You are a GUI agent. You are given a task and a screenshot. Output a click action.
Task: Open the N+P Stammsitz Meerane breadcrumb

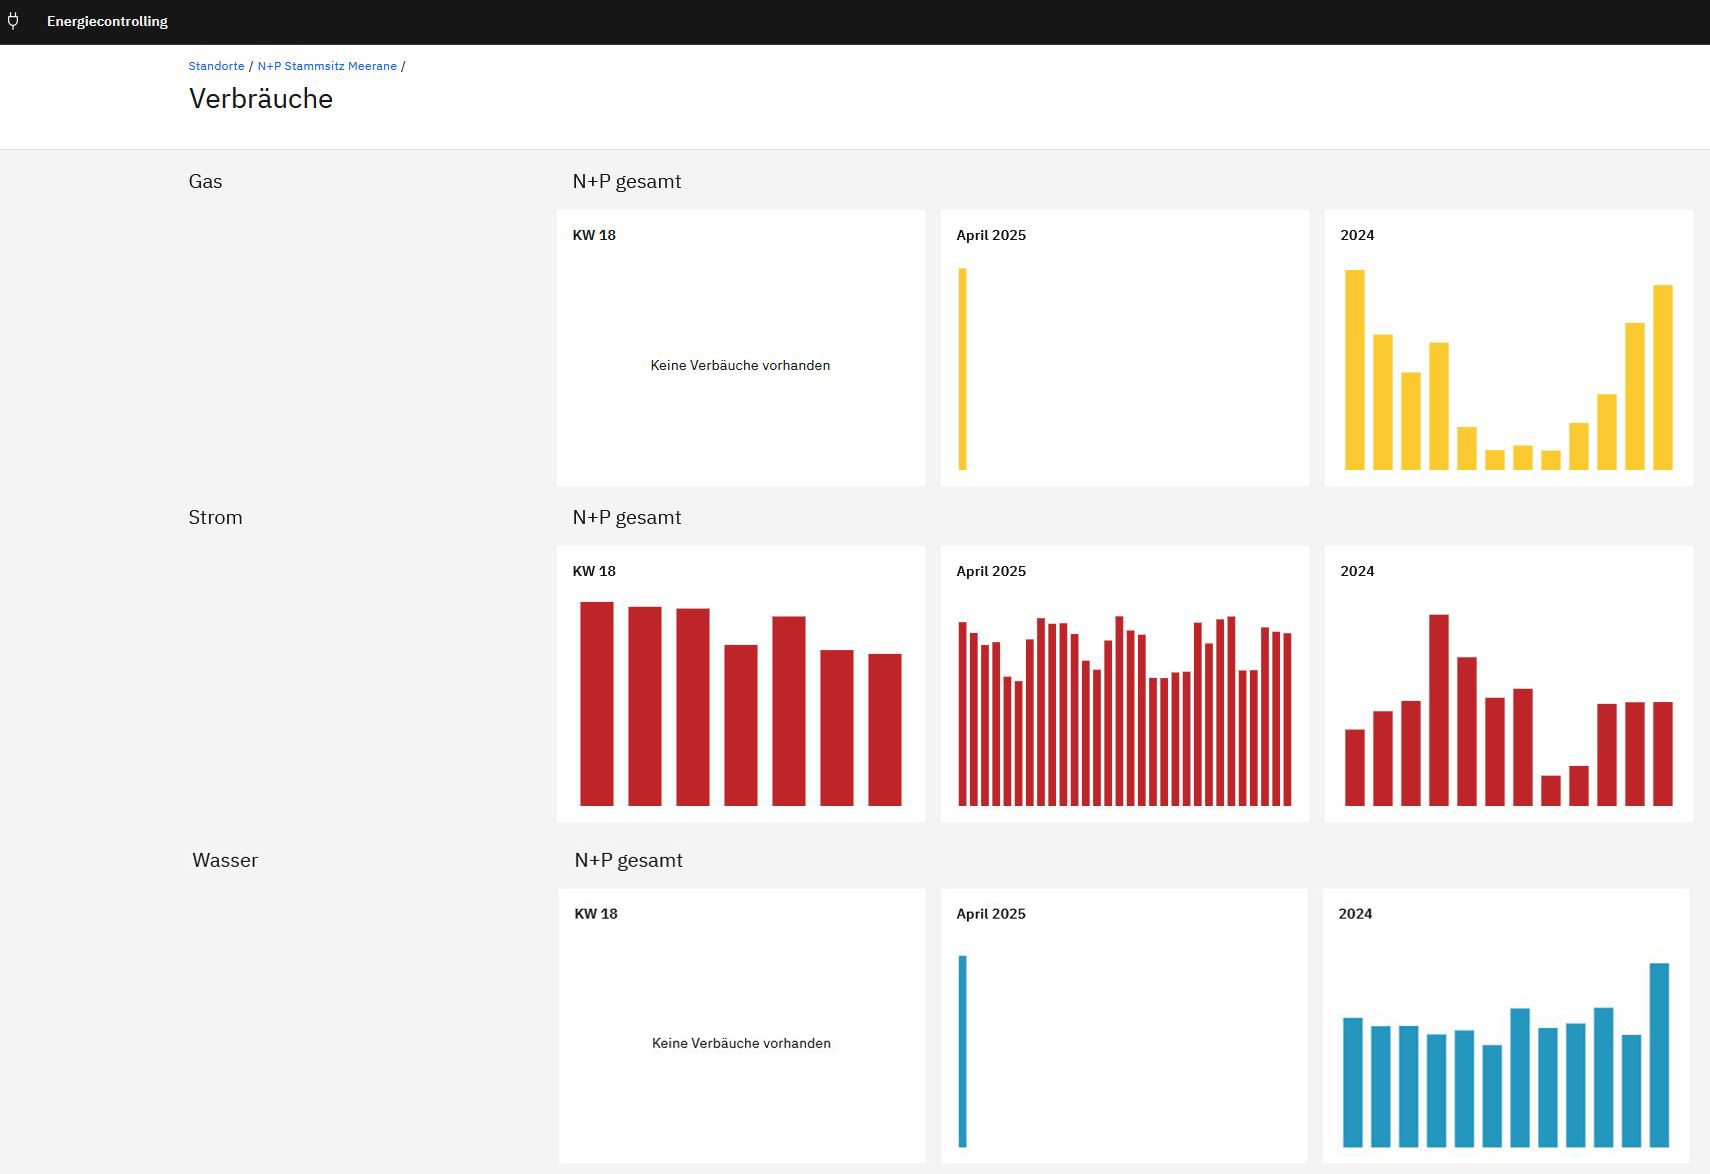(327, 66)
